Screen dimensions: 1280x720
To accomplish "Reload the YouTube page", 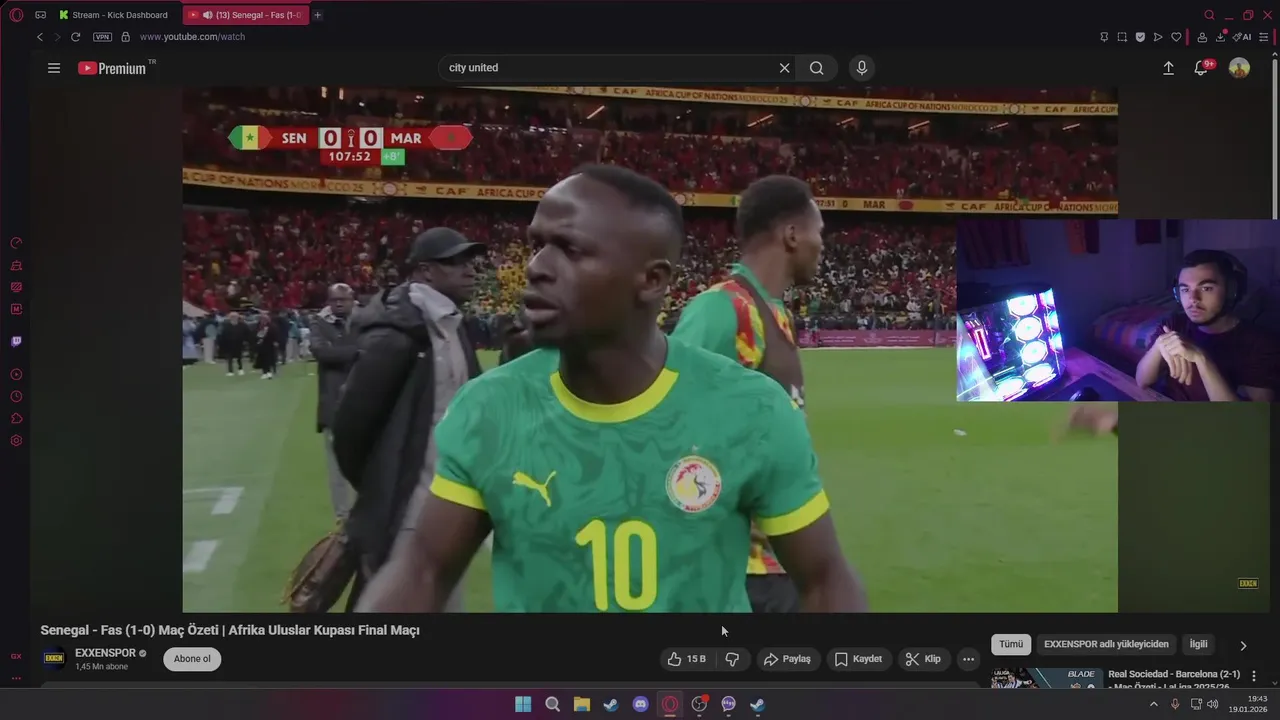I will pos(75,37).
